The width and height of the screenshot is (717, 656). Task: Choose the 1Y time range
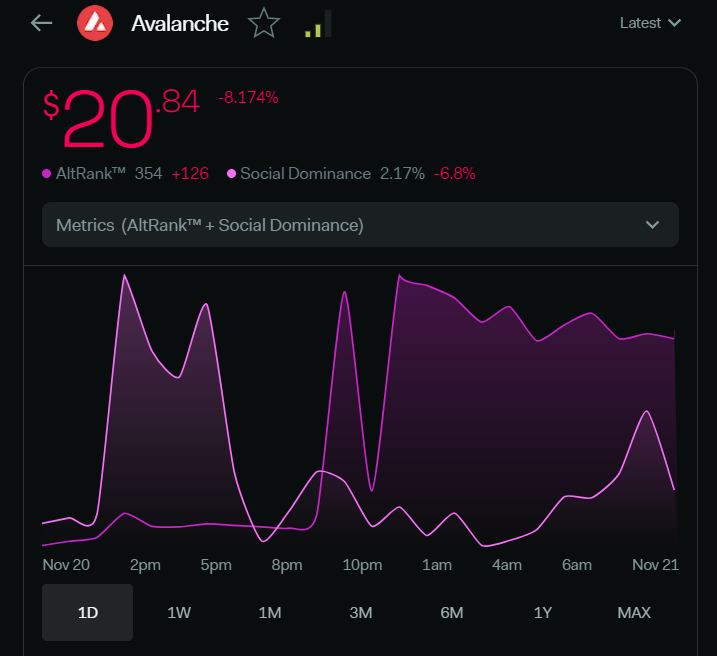[x=543, y=613]
